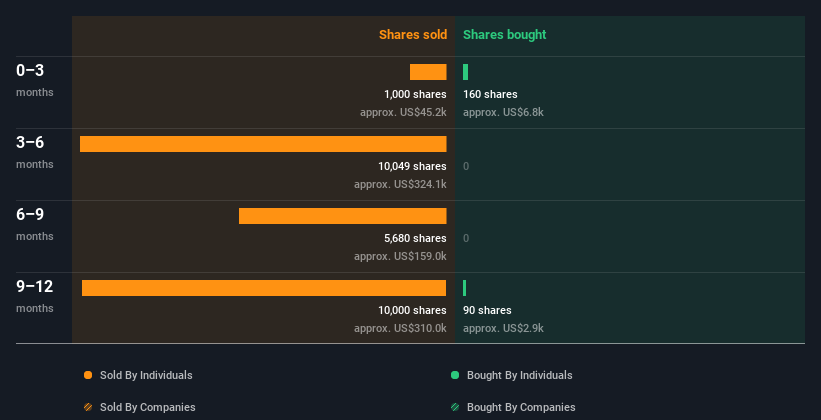
Task: Click the 9–12 months orange sold bar
Action: [x=264, y=288]
